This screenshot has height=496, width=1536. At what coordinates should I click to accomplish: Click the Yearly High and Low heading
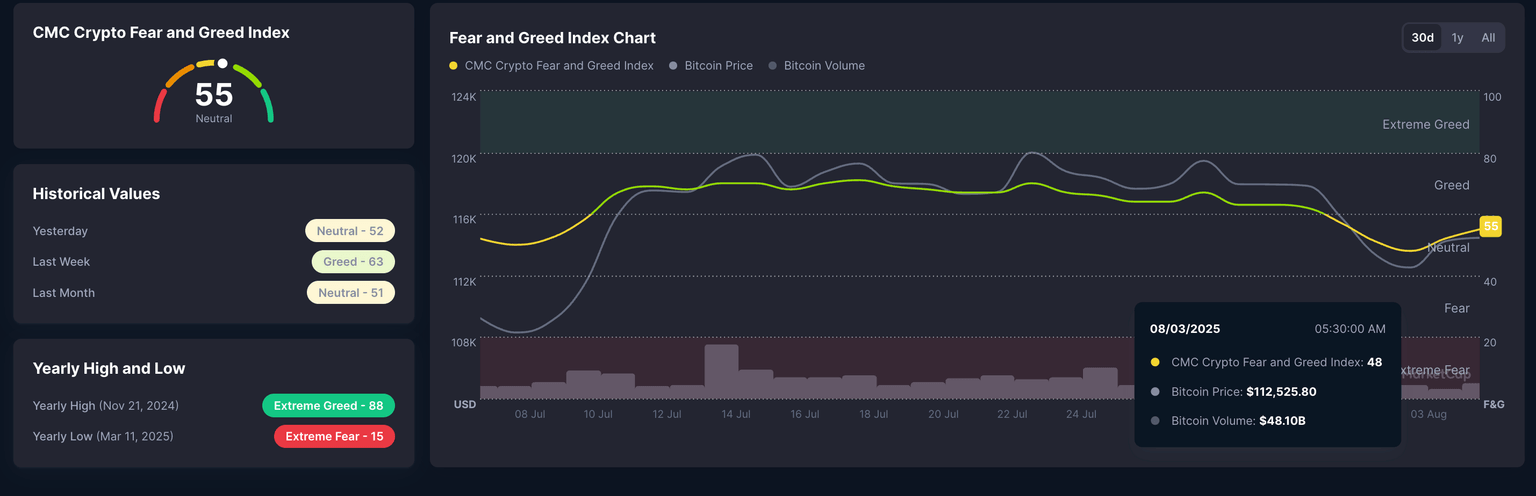pos(109,369)
